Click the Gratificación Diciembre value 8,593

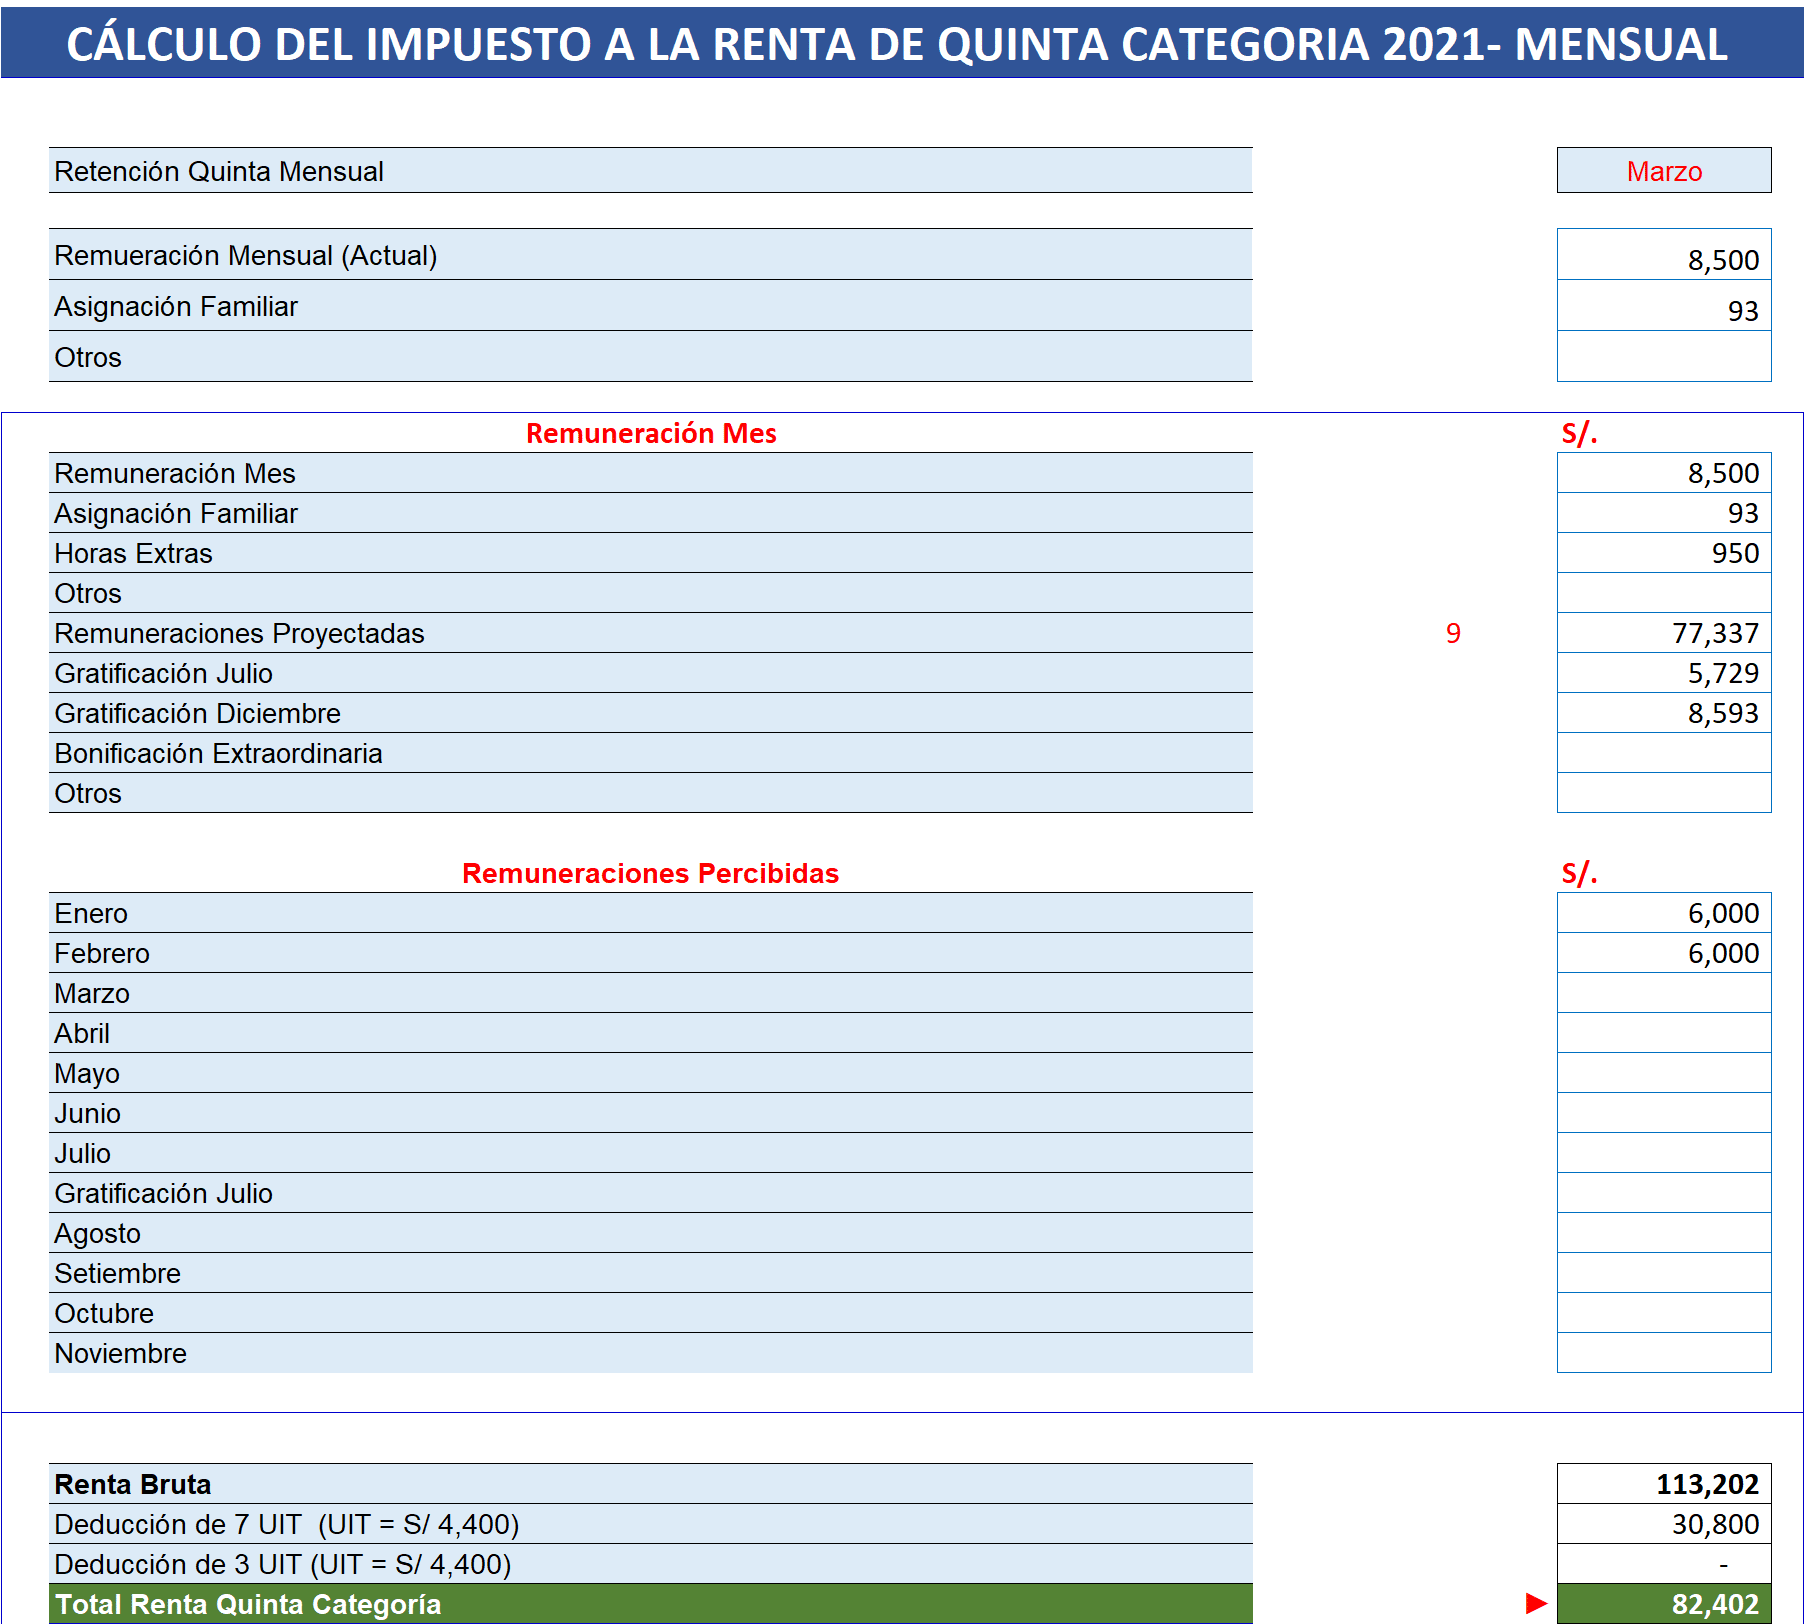(1663, 713)
